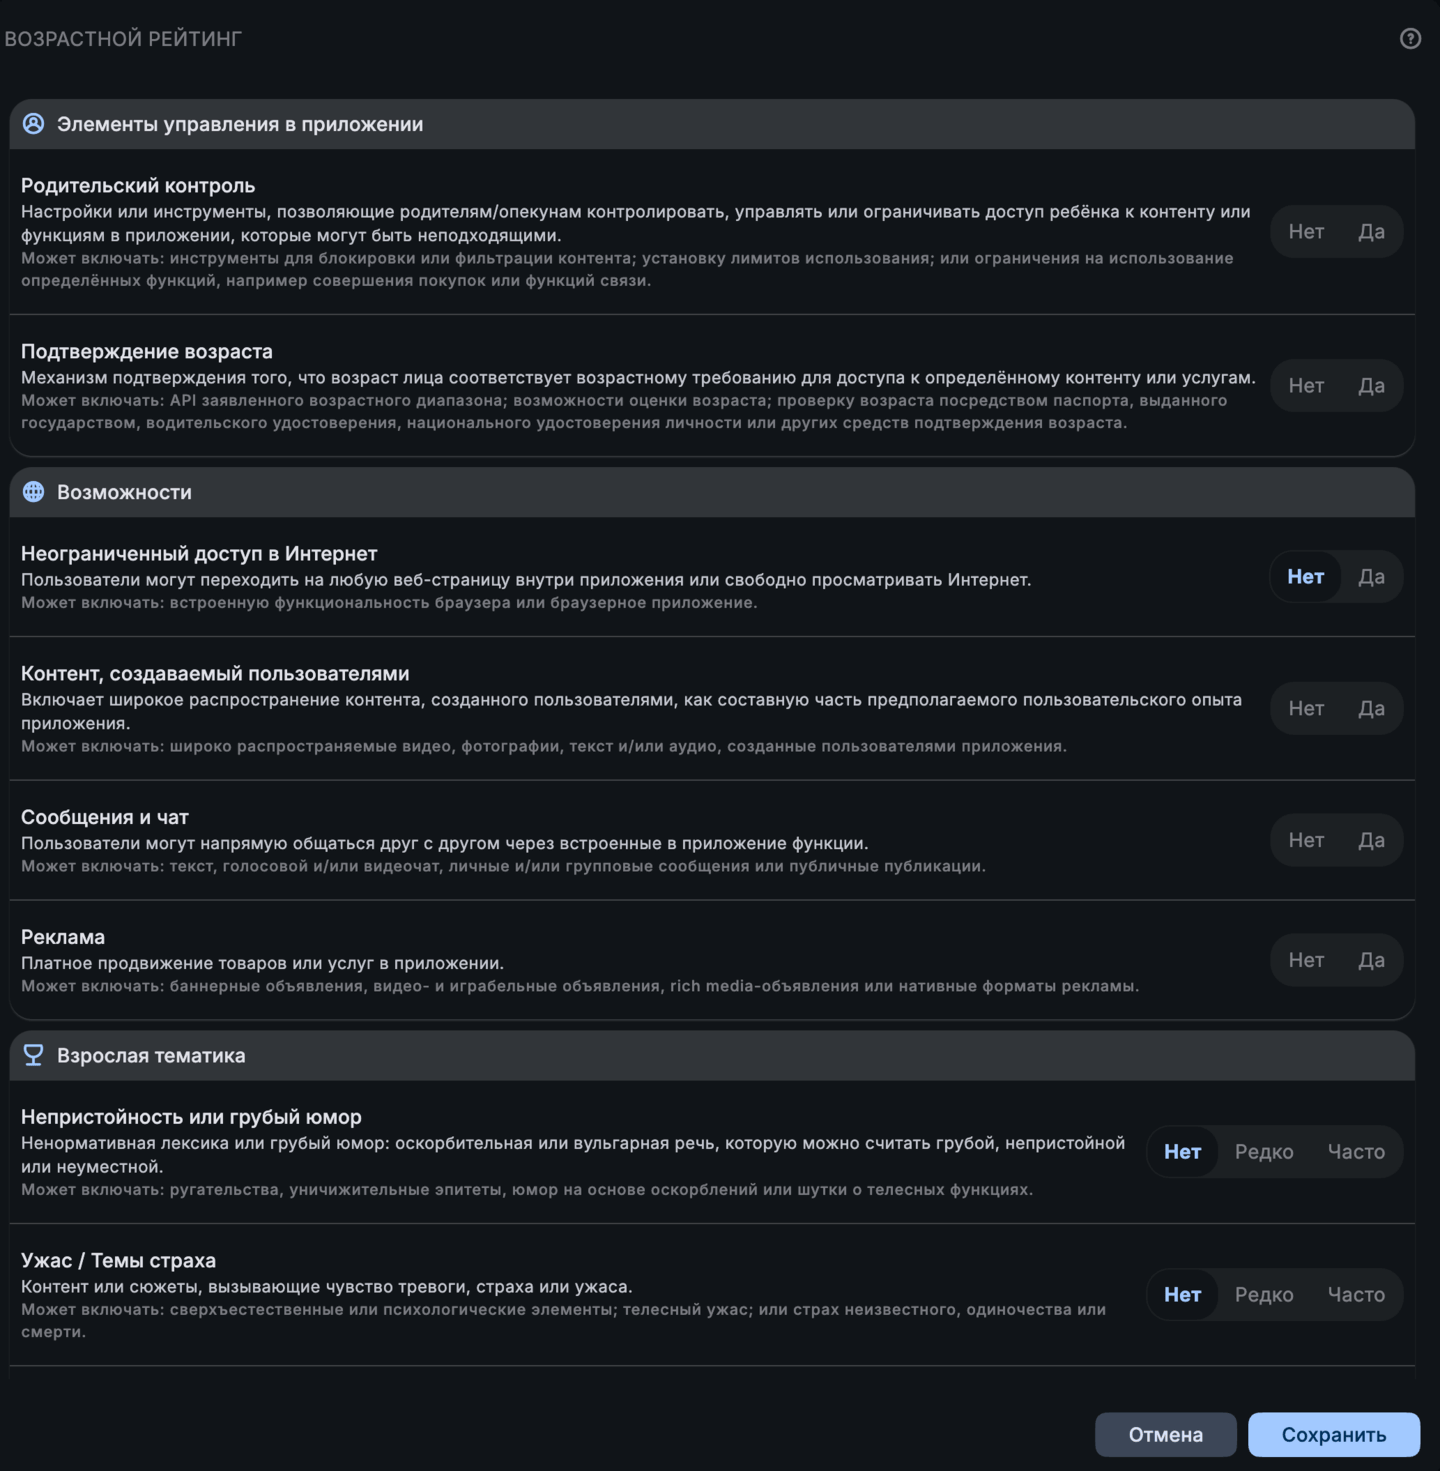
Task: Set Подтверждение возраста to «Да»
Action: (x=1371, y=385)
